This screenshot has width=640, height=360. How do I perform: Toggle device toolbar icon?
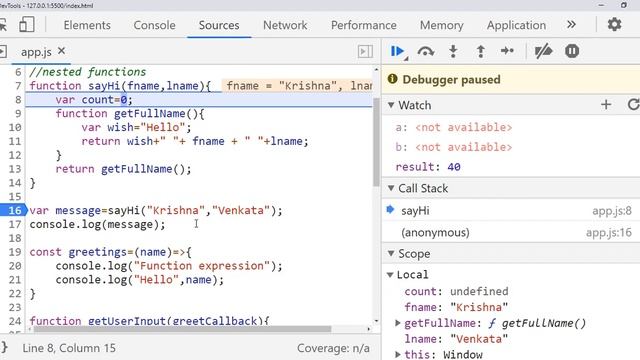coord(27,24)
